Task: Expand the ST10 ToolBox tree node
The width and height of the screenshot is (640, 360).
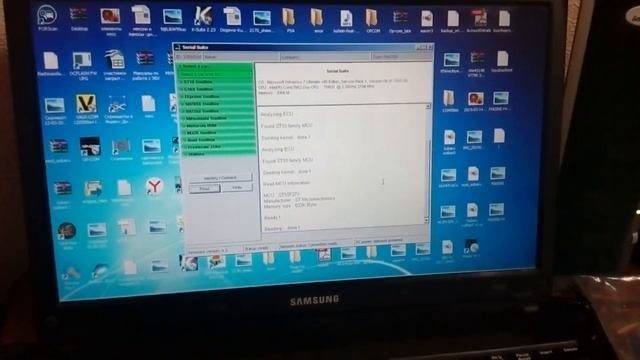Action: pyautogui.click(x=181, y=82)
